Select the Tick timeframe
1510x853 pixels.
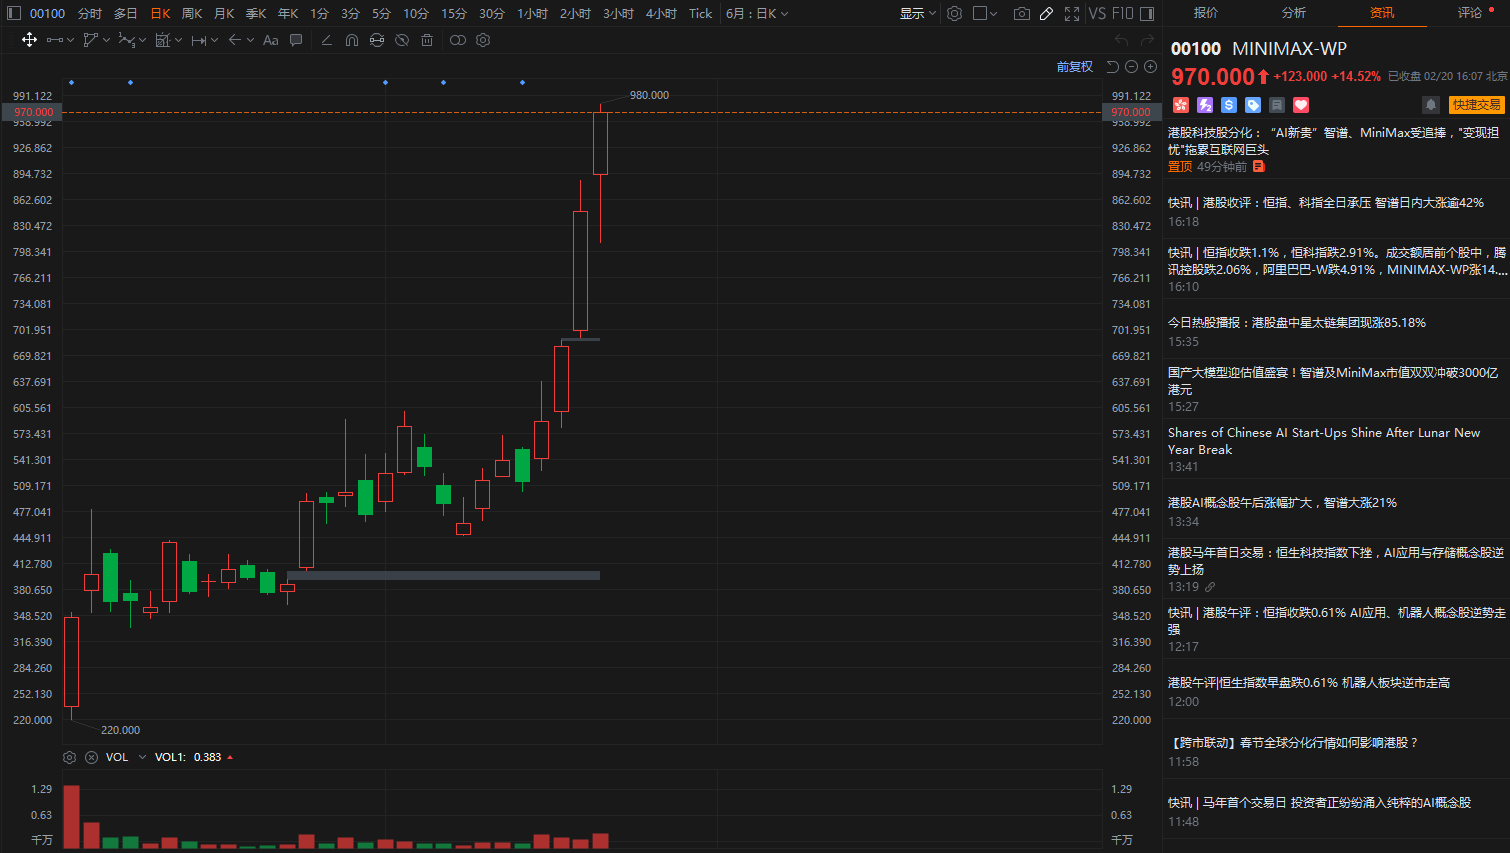pyautogui.click(x=700, y=13)
